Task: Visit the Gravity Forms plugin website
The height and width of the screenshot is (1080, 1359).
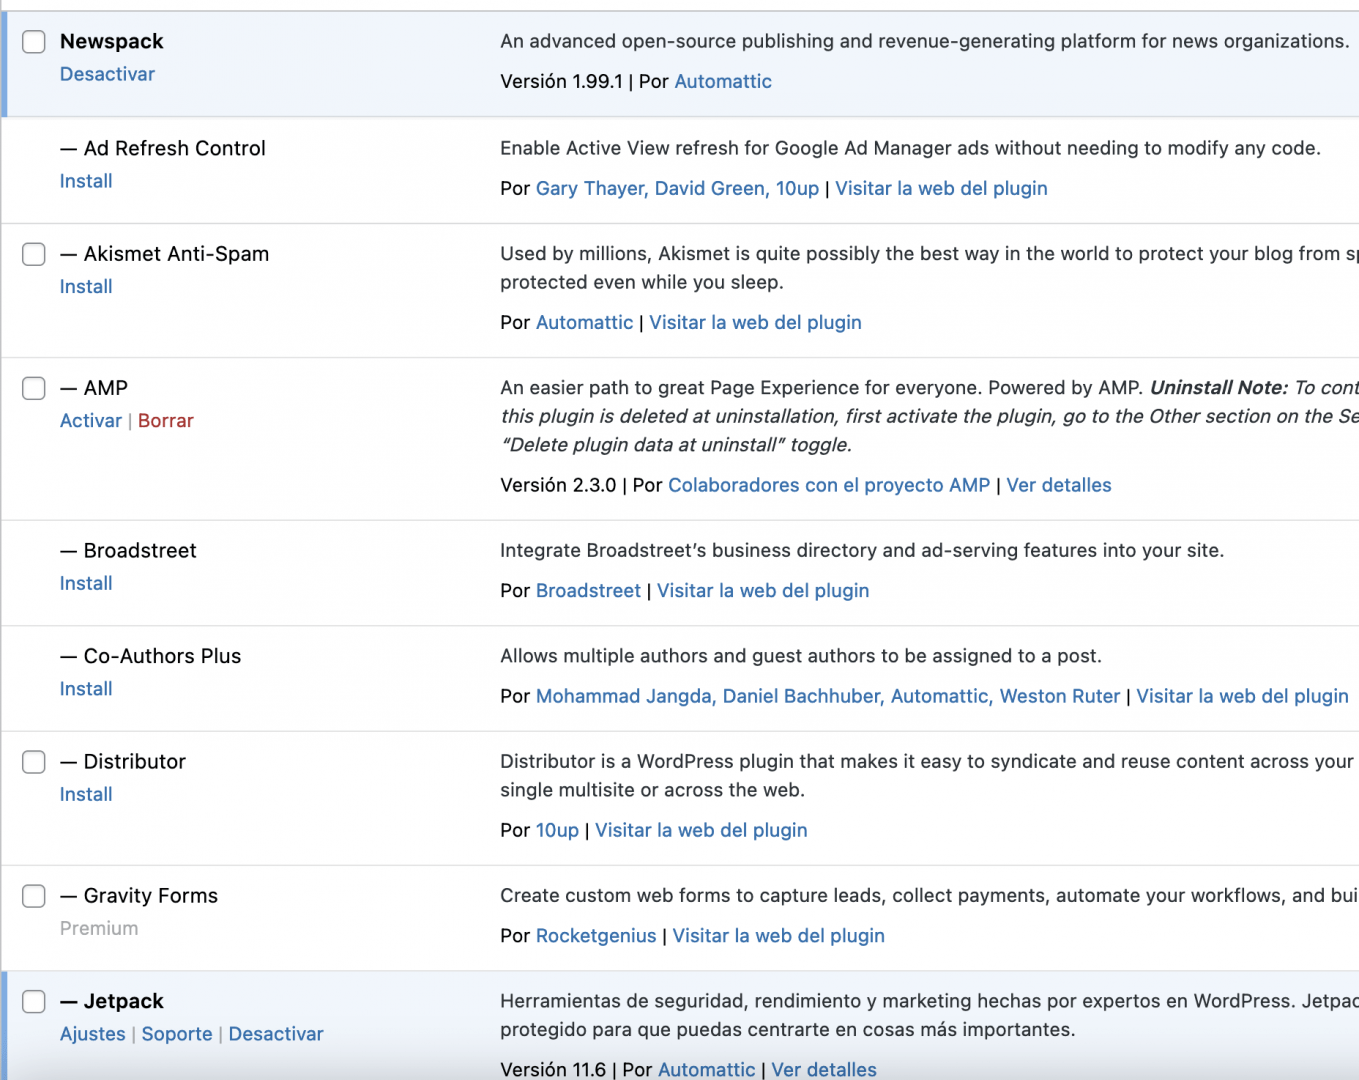Action: click(x=778, y=936)
